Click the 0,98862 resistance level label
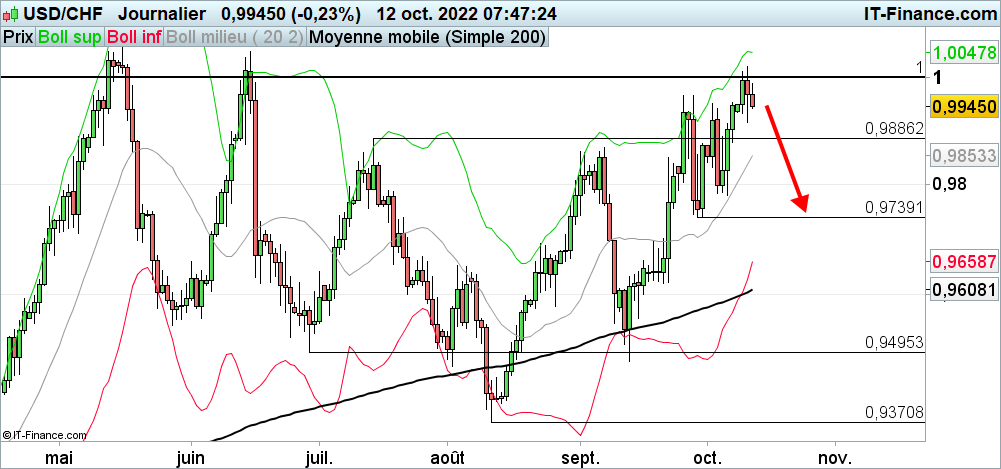The width and height of the screenshot is (1001, 469). [894, 129]
